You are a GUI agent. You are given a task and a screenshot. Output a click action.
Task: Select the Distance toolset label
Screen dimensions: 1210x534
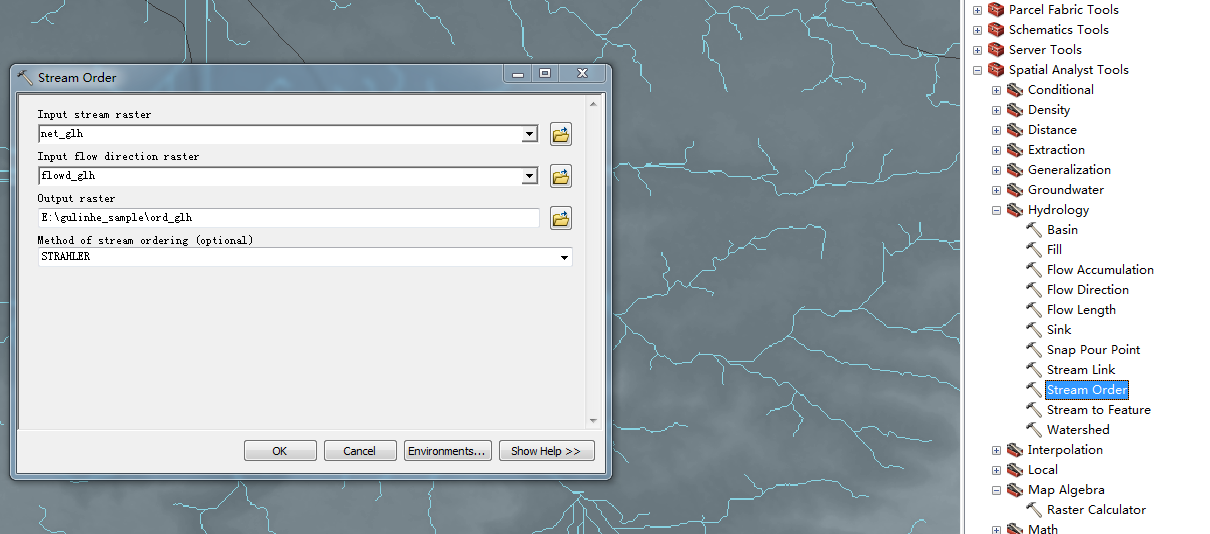(x=1052, y=130)
